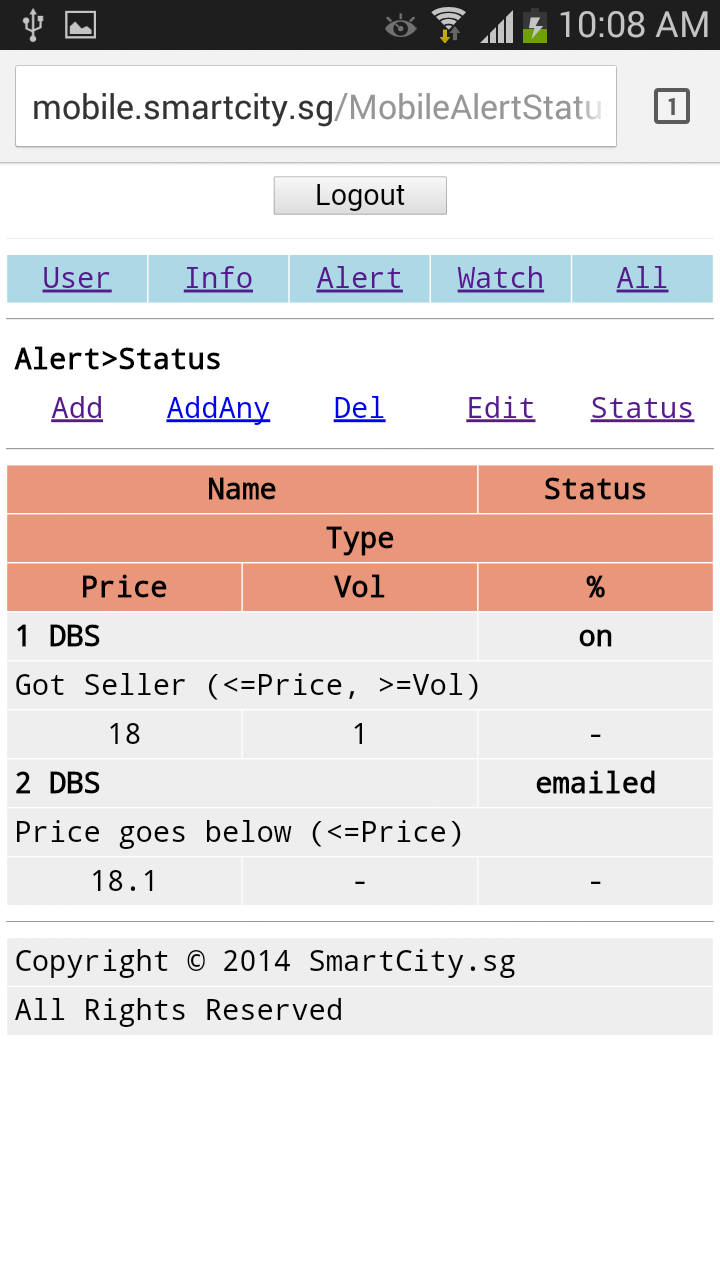View the alert Status link
Viewport: 720px width, 1280px height.
coord(642,408)
